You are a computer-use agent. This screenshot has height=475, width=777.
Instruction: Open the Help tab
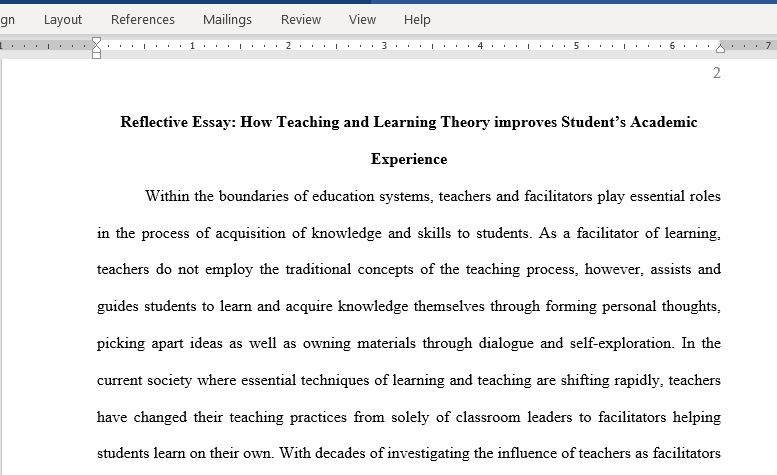417,20
